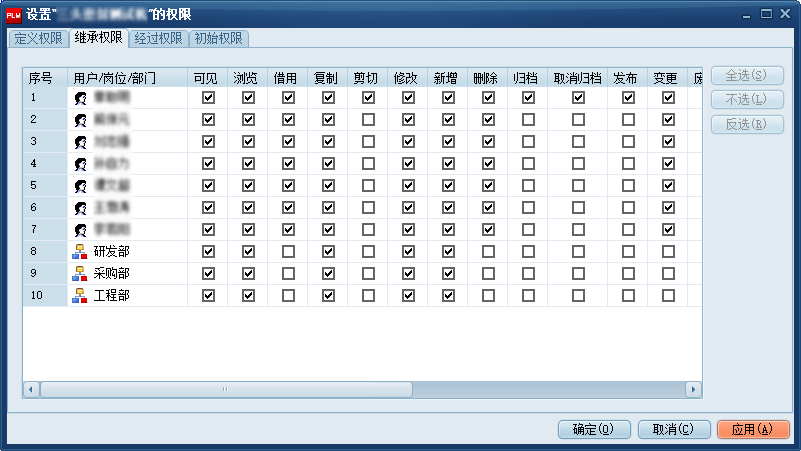Select the user icon in row 3

[x=81, y=142]
